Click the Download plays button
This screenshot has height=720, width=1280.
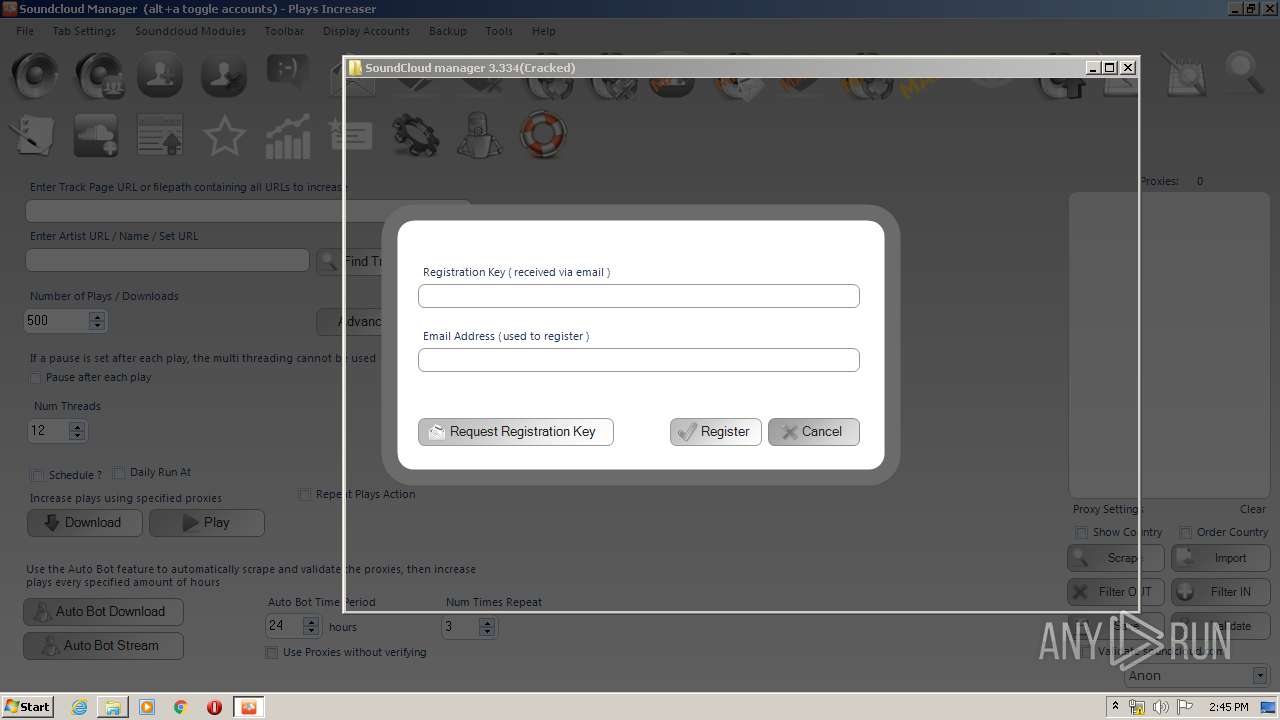click(x=85, y=523)
